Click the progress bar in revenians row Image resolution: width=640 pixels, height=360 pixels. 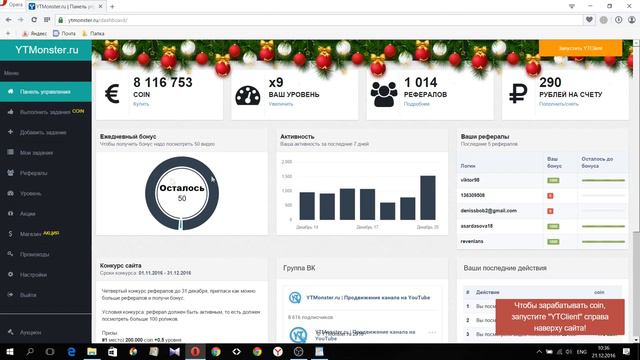point(603,242)
